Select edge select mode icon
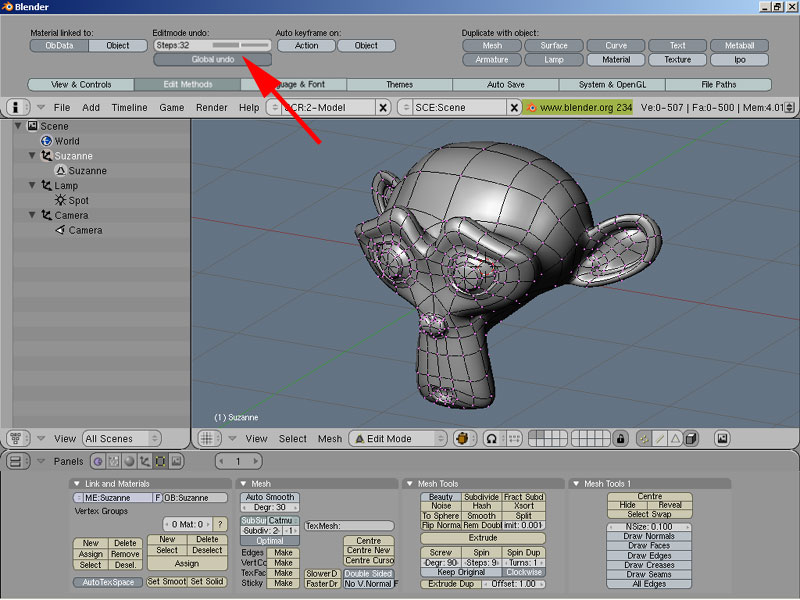This screenshot has width=800, height=600. coord(660,439)
